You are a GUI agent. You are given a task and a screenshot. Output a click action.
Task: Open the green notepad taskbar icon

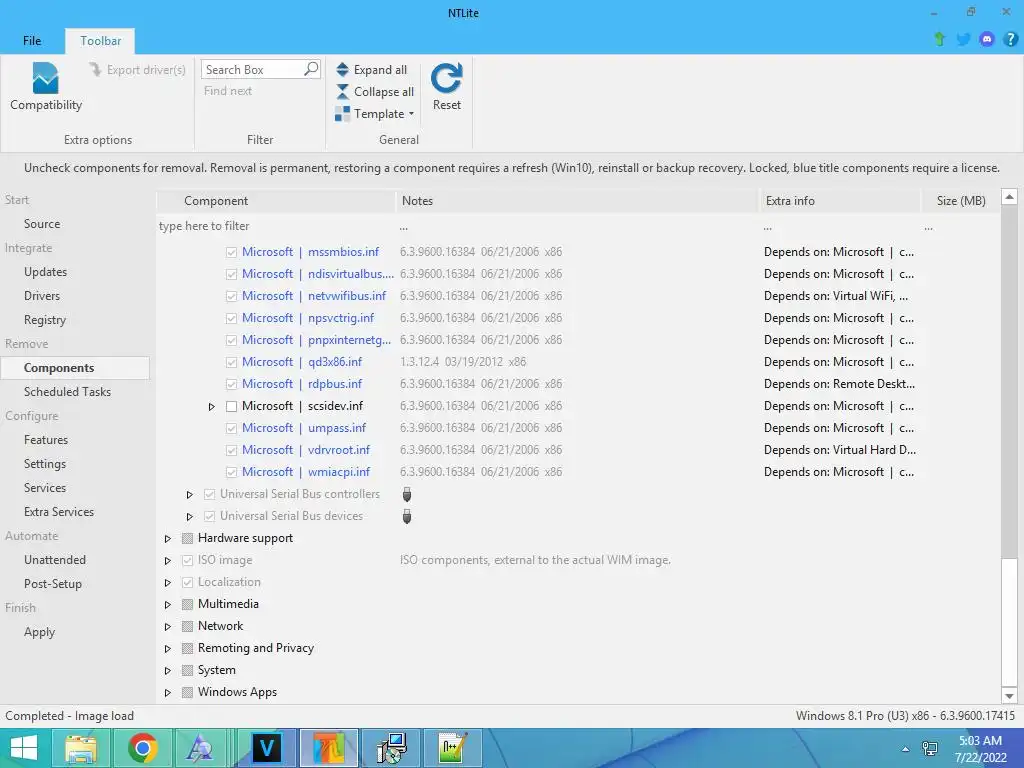coord(453,748)
